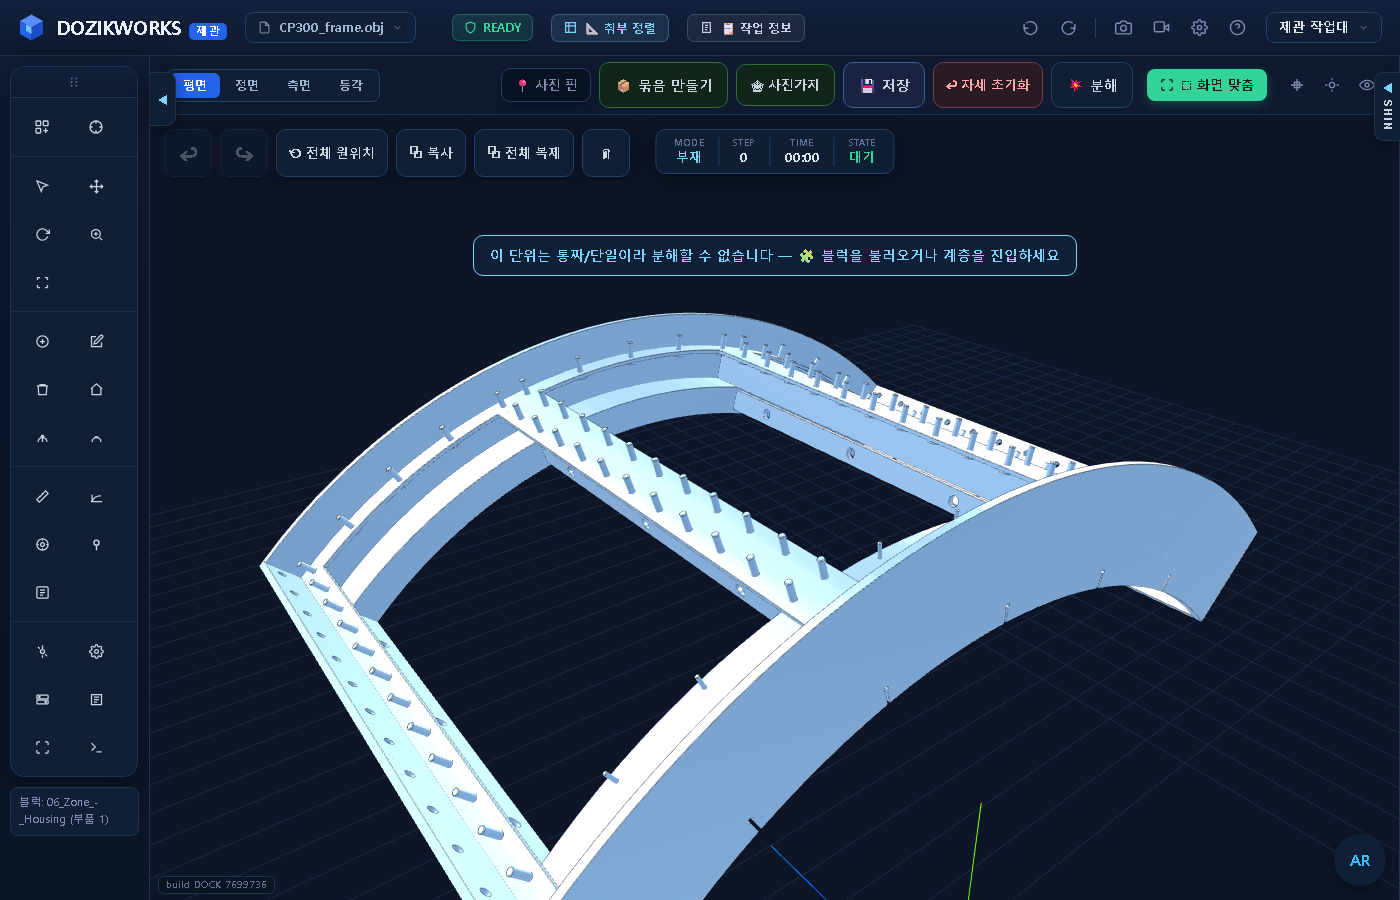Click the drag handle atop the left toolbar
1400x900 pixels.
click(x=74, y=82)
